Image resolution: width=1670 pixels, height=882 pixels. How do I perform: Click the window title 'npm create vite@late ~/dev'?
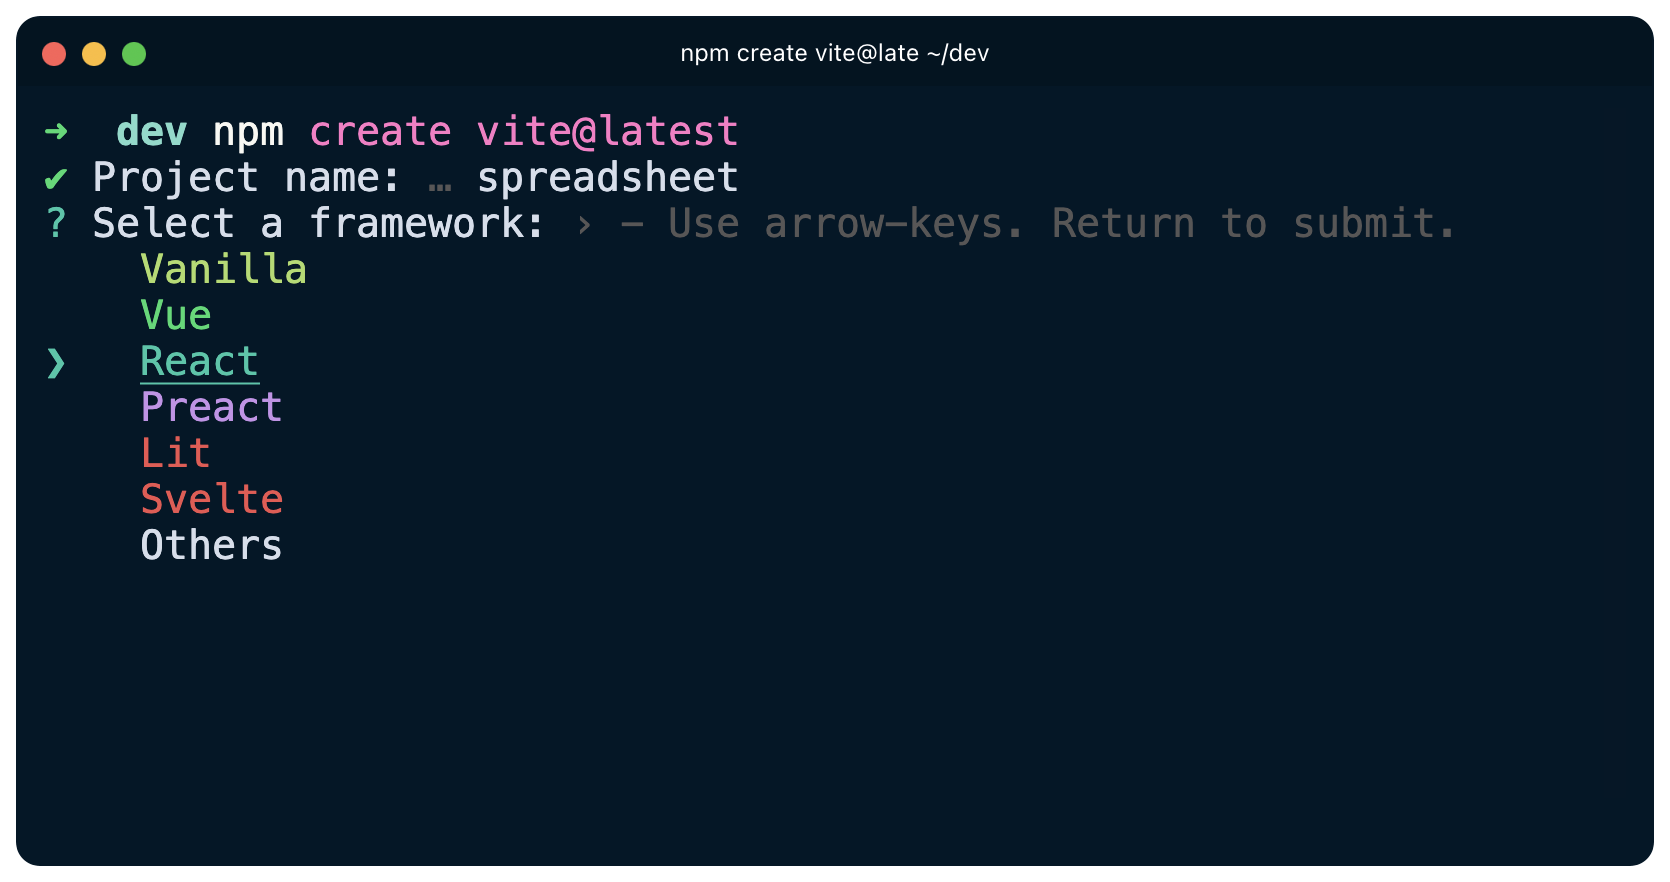(x=834, y=53)
